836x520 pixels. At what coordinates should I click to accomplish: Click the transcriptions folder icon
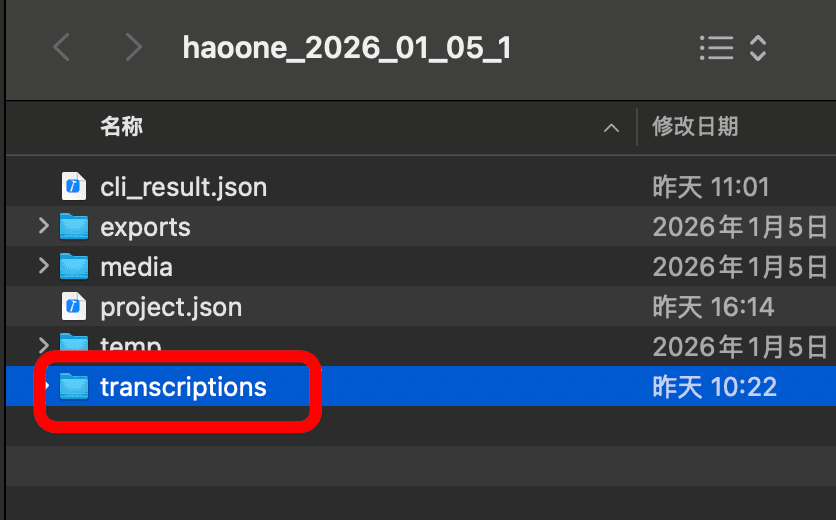[74, 386]
